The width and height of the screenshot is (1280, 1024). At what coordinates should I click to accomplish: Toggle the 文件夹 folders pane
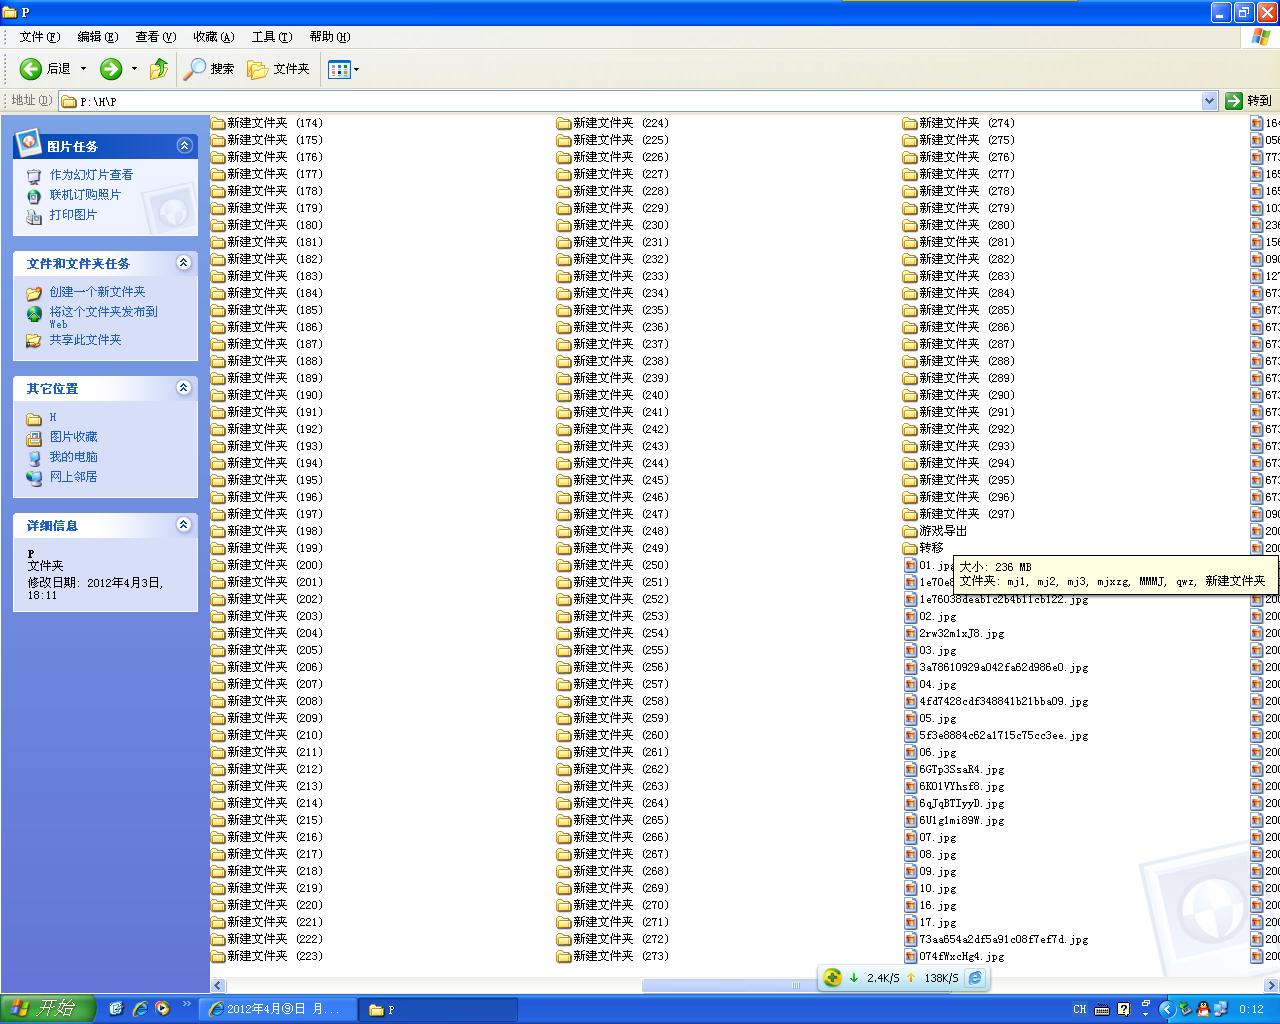[x=279, y=69]
